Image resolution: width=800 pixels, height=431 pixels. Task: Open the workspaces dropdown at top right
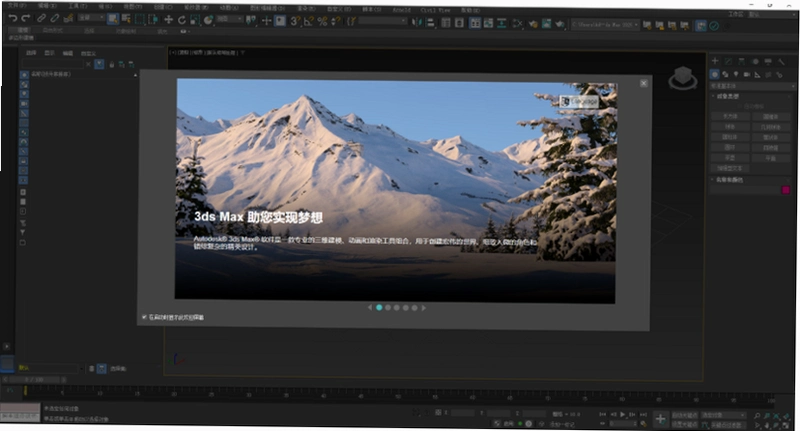[x=772, y=15]
